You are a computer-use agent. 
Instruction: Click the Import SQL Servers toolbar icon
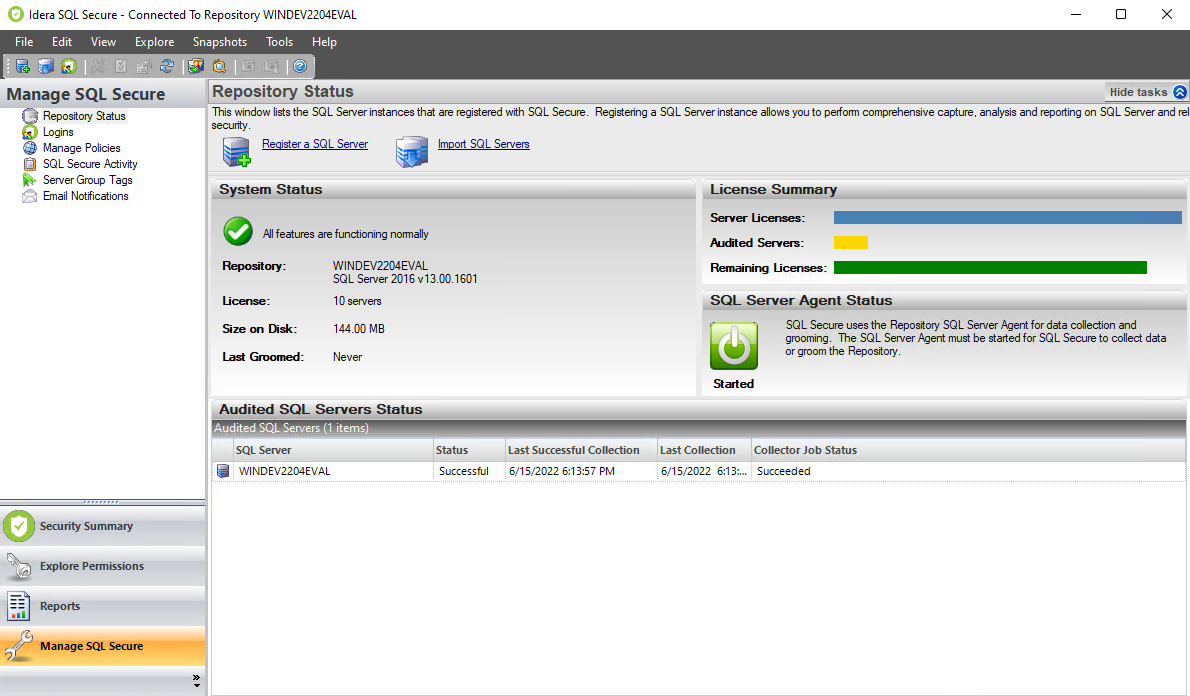(46, 67)
